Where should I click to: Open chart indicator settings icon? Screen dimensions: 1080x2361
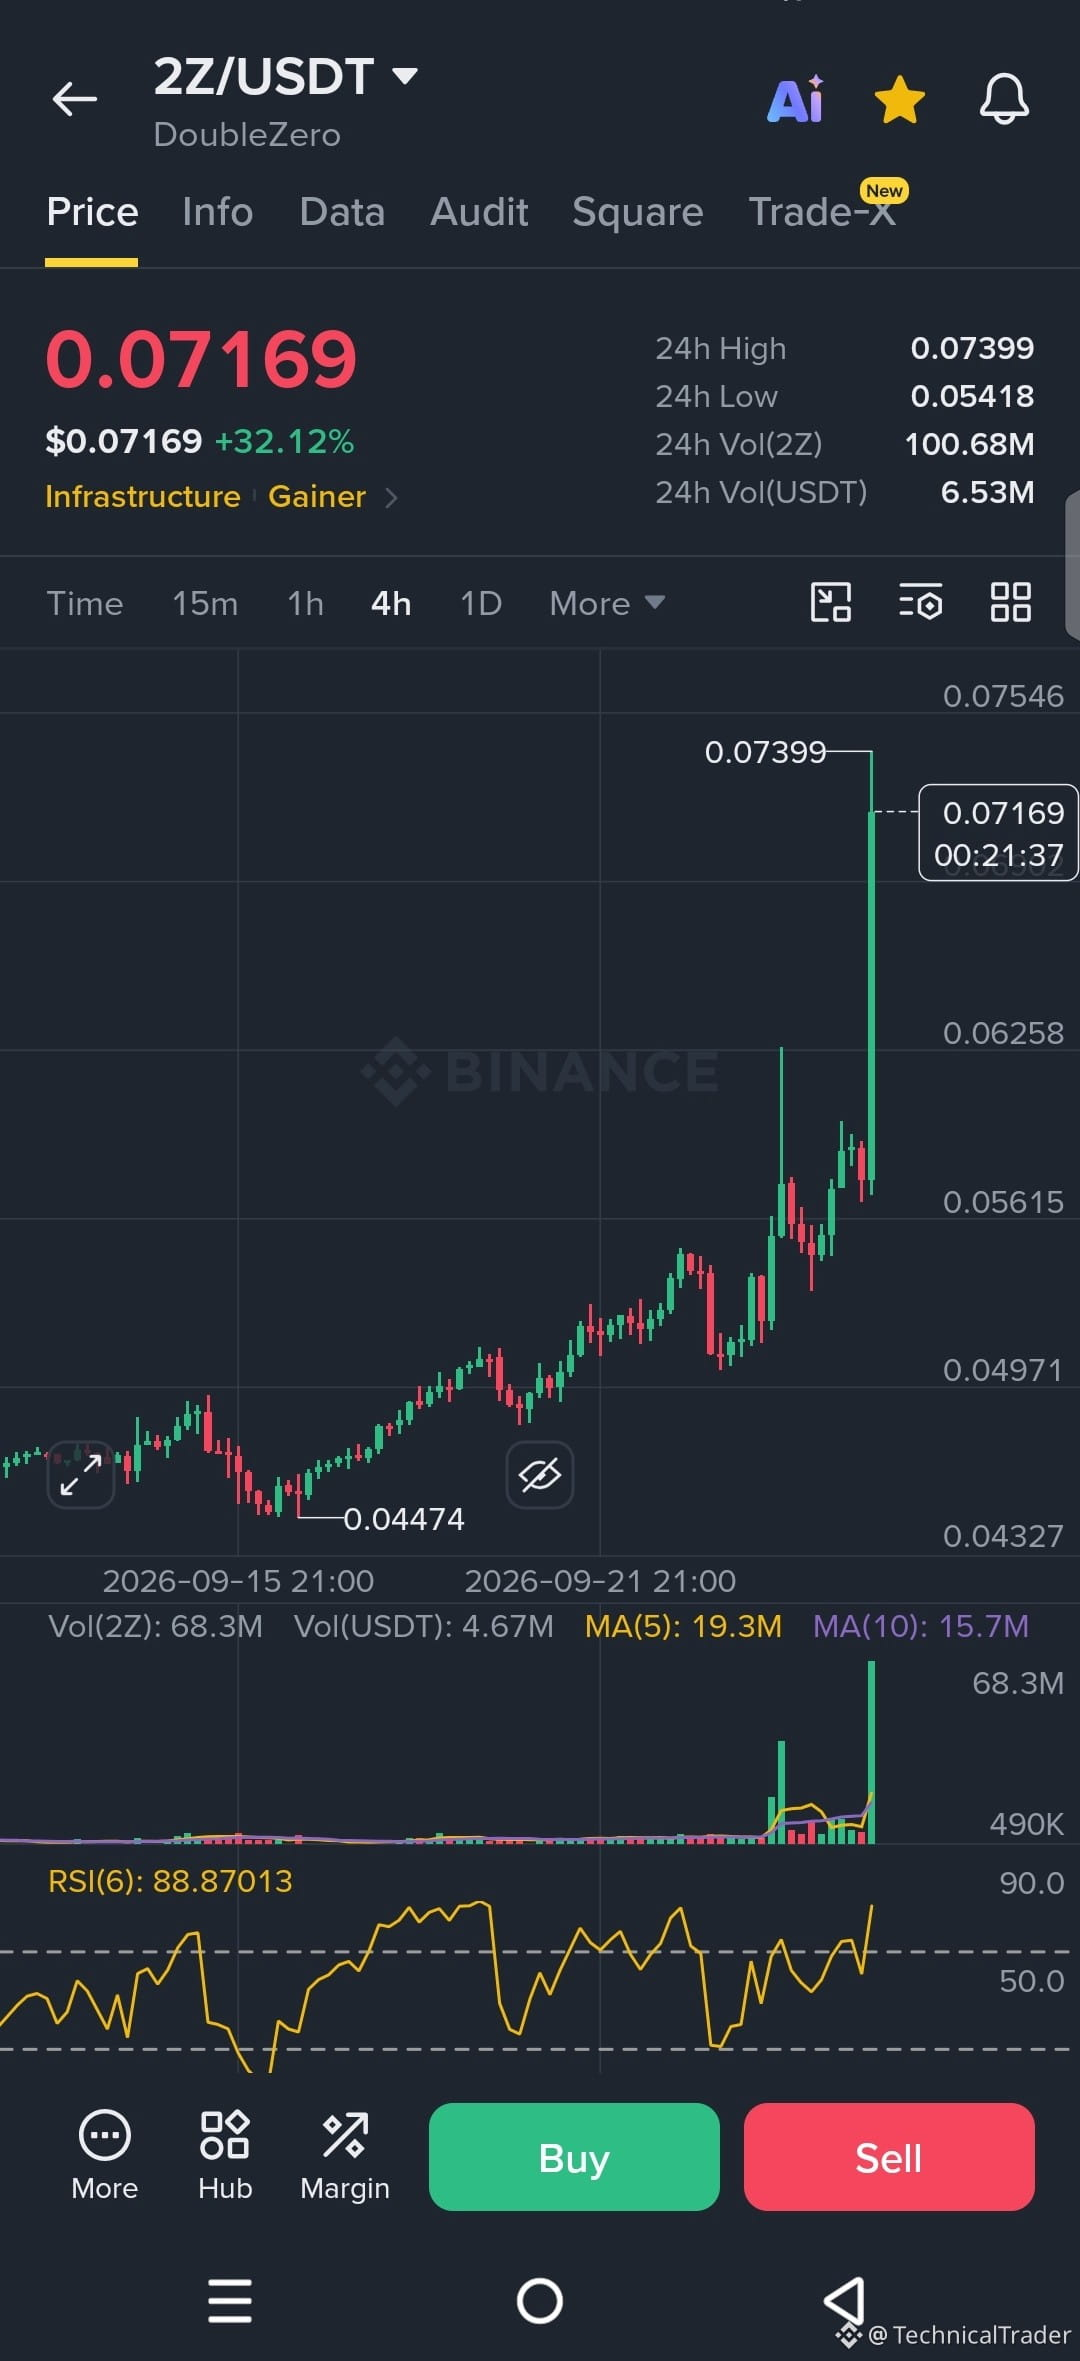point(920,602)
